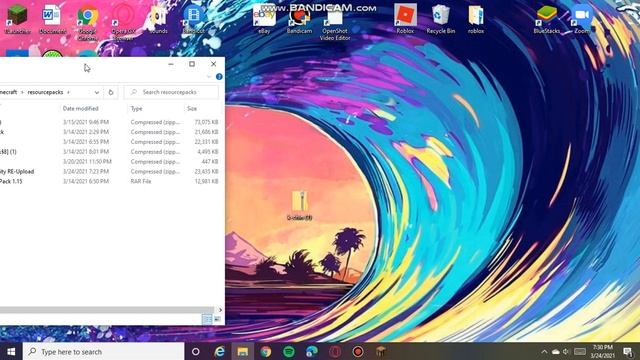640x360 pixels.
Task: Select the zipped folder icon on the desktop wallpaper
Action: (300, 205)
